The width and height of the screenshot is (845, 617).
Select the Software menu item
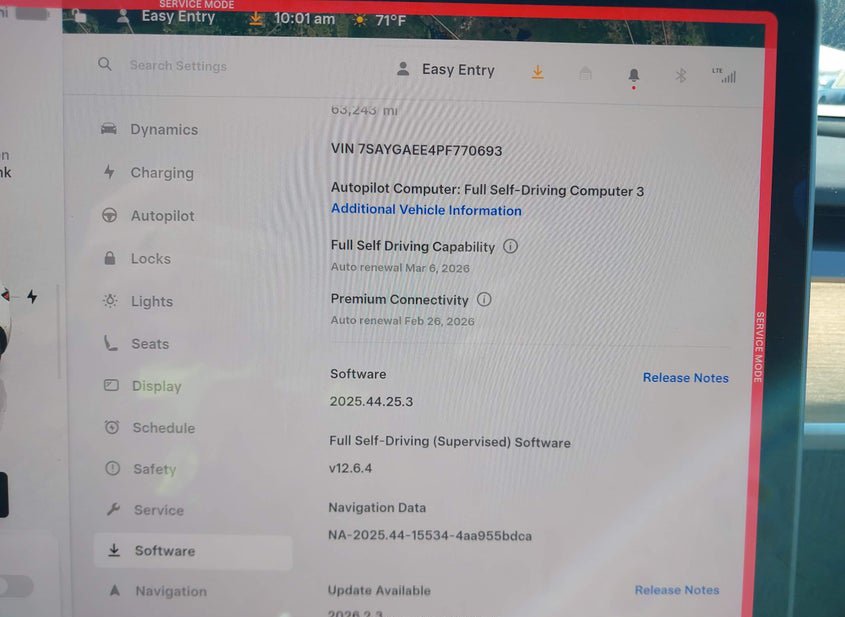click(x=193, y=551)
